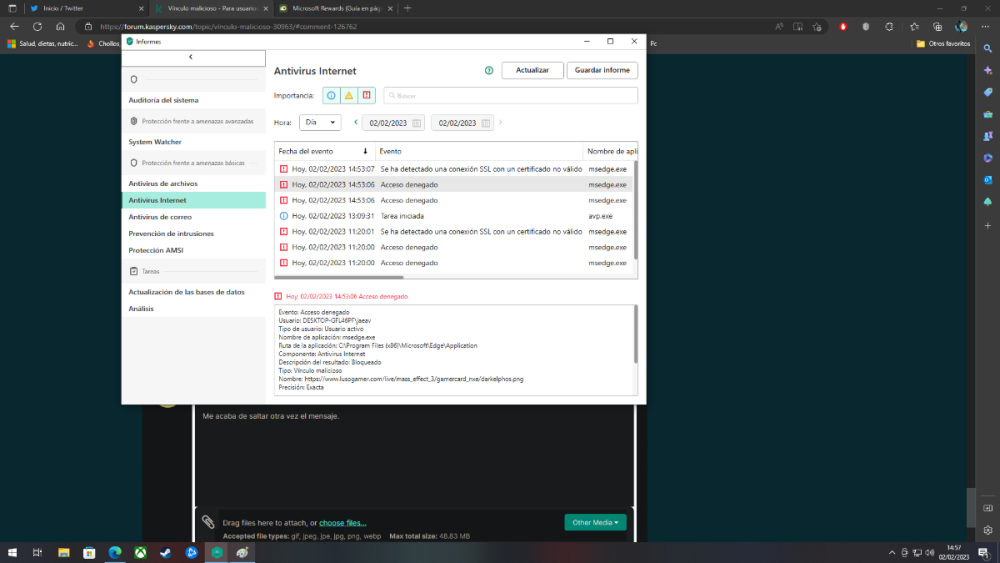Open the Other Media dropdown

[595, 523]
